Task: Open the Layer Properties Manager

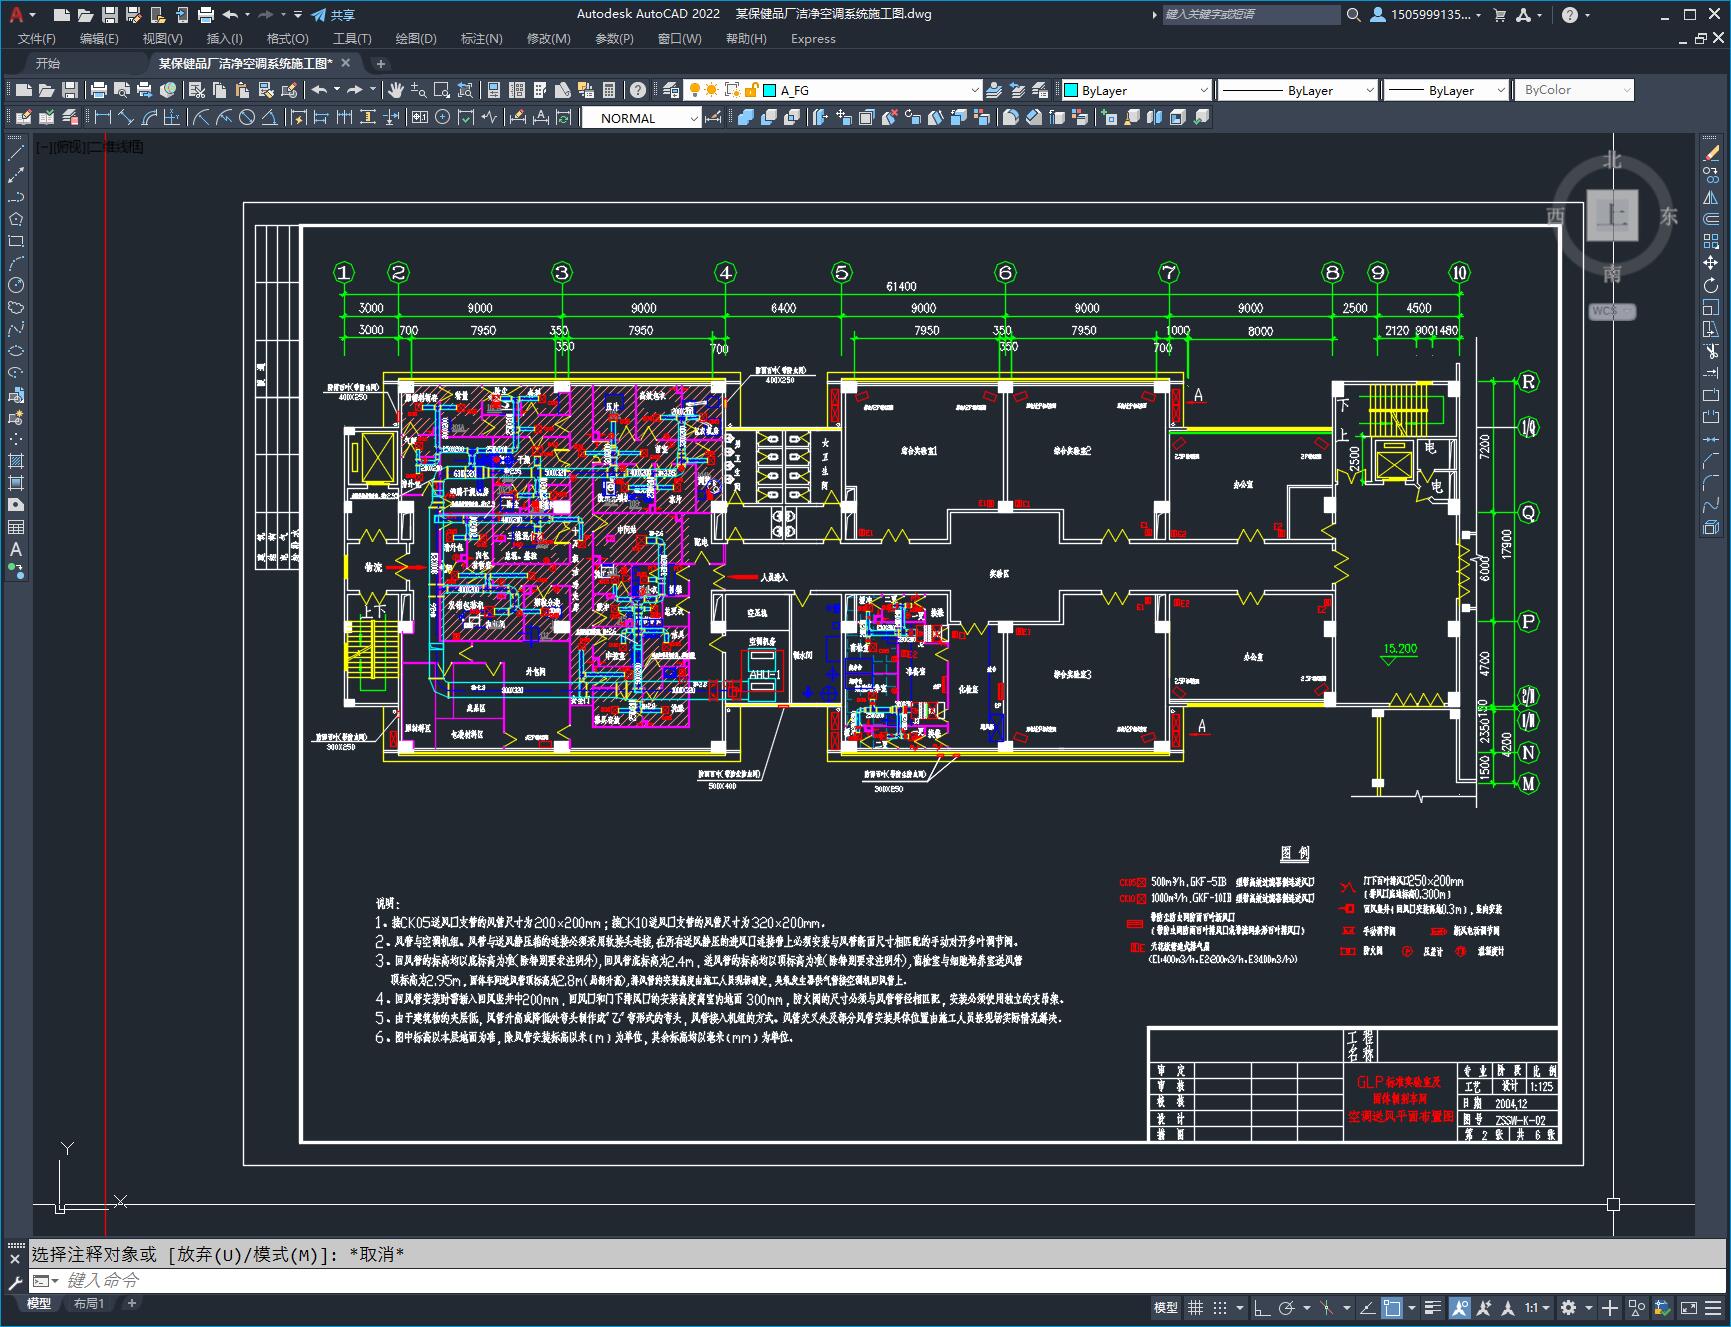Action: (x=671, y=90)
